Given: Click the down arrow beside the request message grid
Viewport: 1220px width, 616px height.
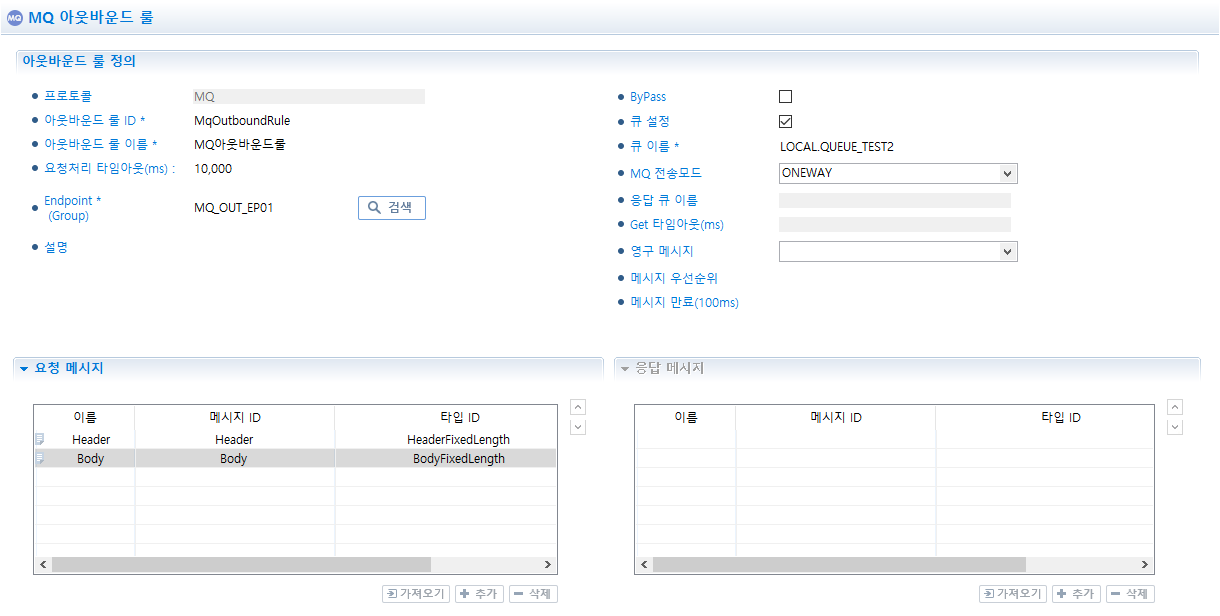Looking at the screenshot, I should tap(577, 426).
